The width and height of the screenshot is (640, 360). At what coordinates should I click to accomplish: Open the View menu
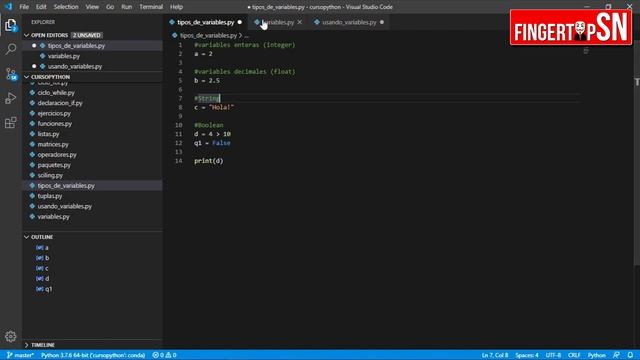coord(92,7)
